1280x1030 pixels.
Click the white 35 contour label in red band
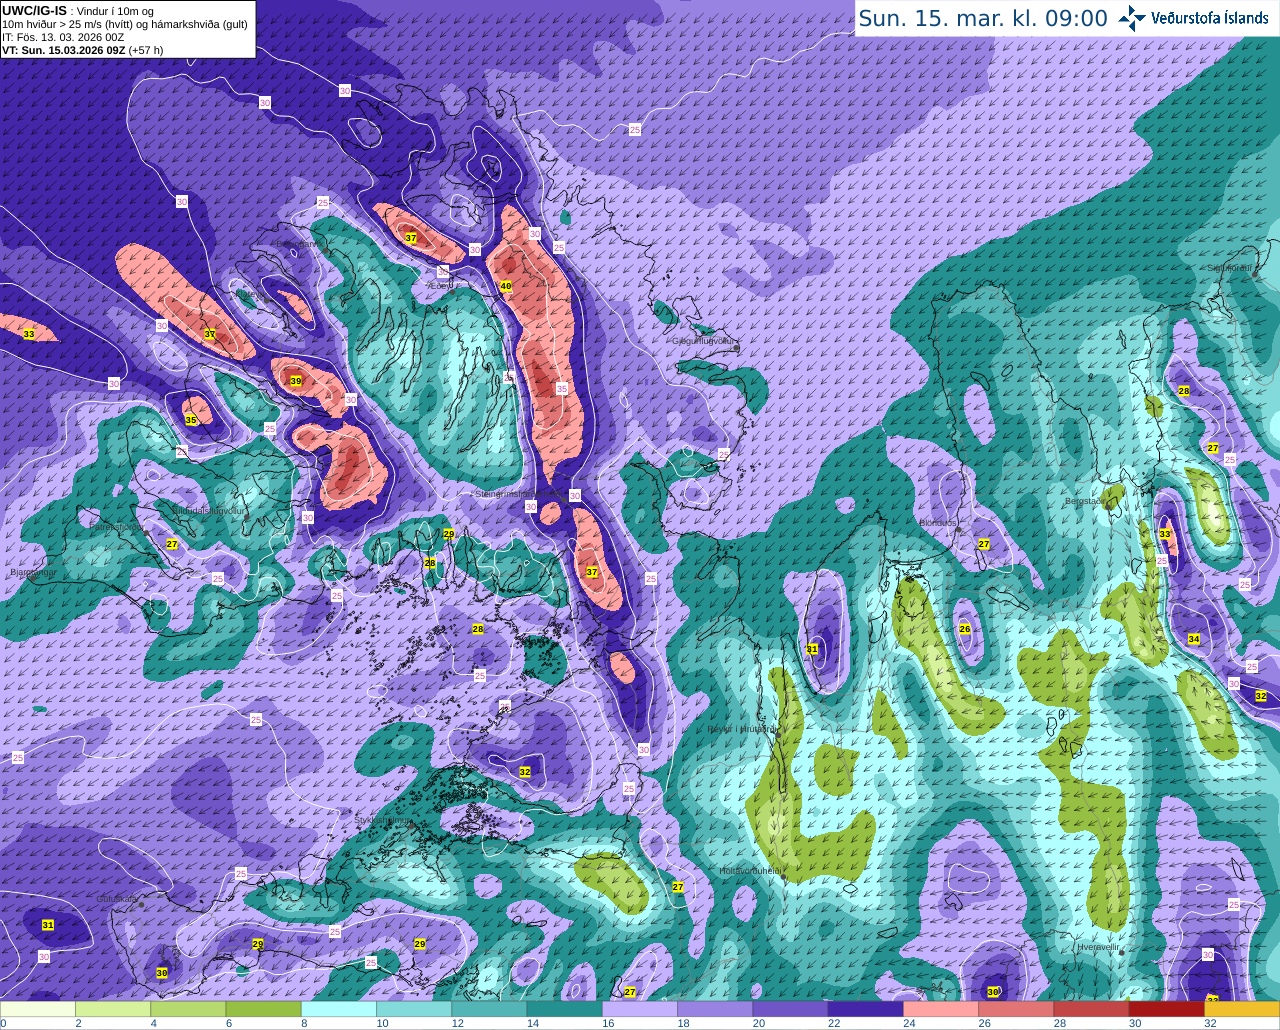(x=562, y=388)
